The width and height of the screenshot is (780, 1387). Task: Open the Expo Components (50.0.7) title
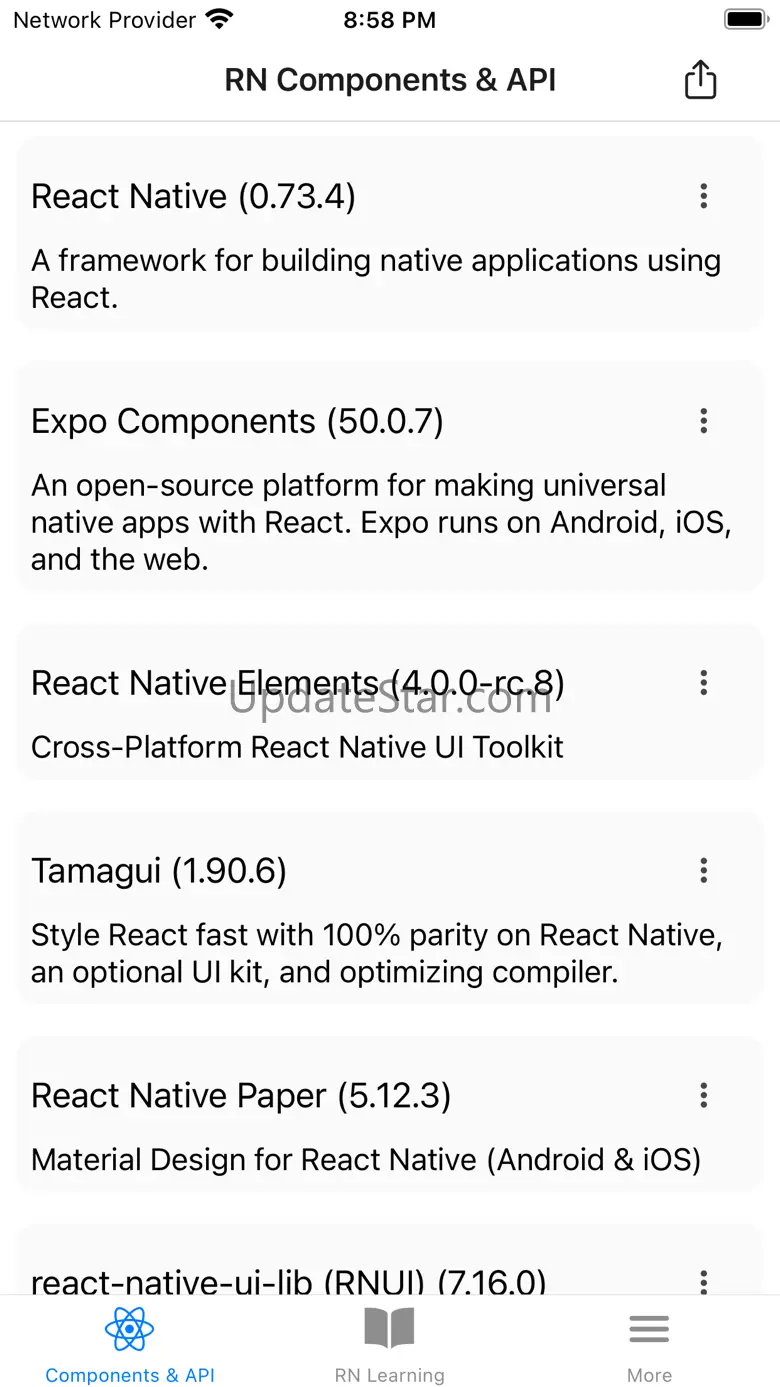click(x=237, y=421)
